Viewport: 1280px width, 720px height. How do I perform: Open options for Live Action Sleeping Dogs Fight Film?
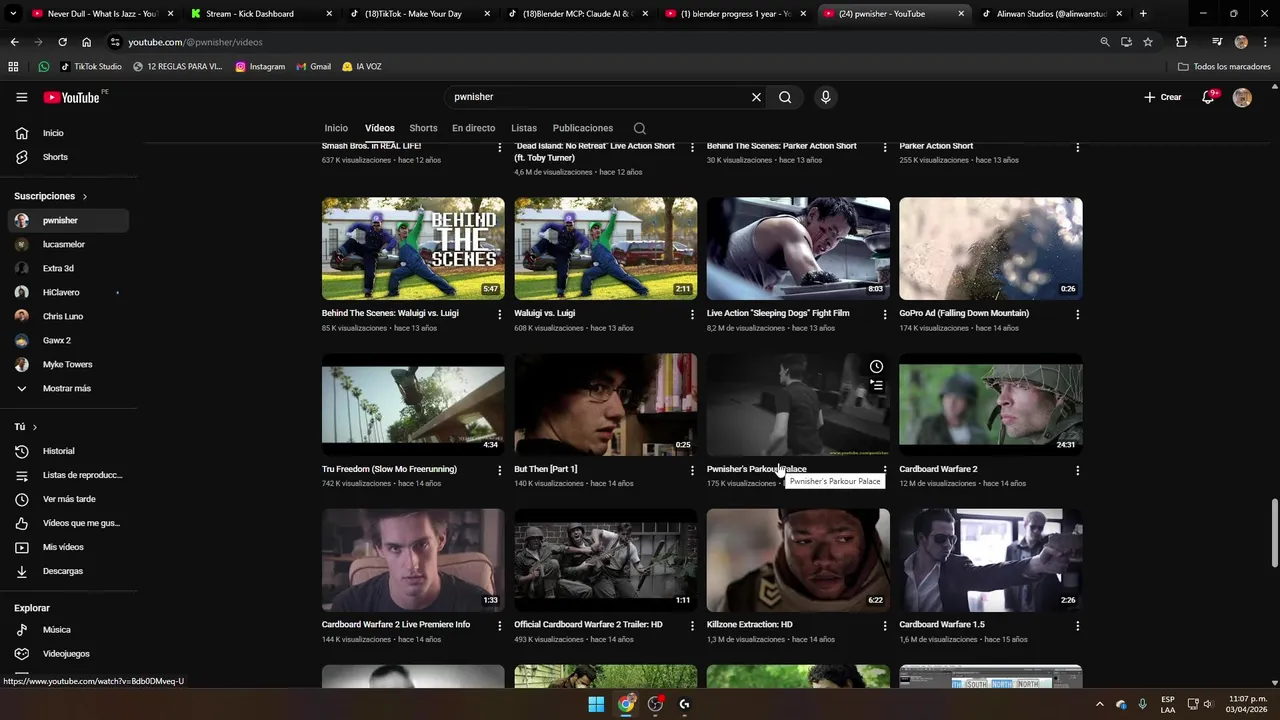[x=884, y=314]
